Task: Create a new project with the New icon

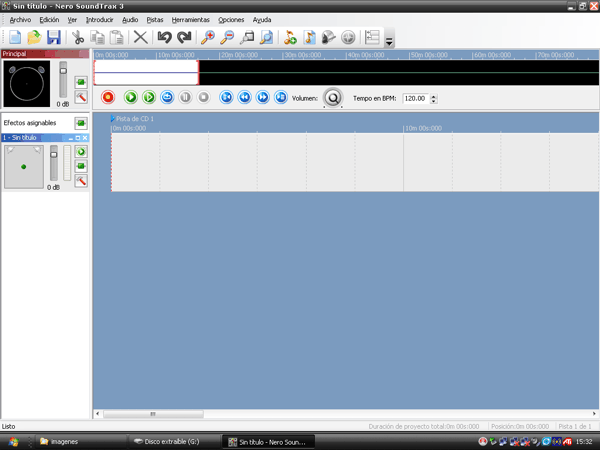Action: (15, 38)
